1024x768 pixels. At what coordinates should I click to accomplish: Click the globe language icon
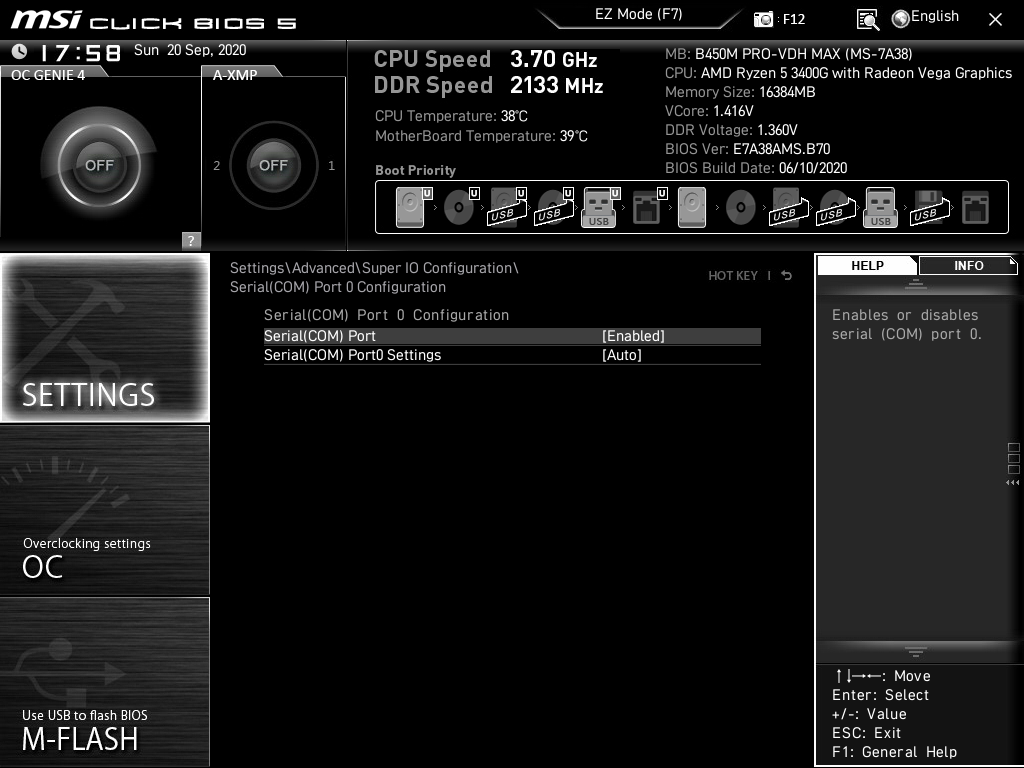pos(901,19)
